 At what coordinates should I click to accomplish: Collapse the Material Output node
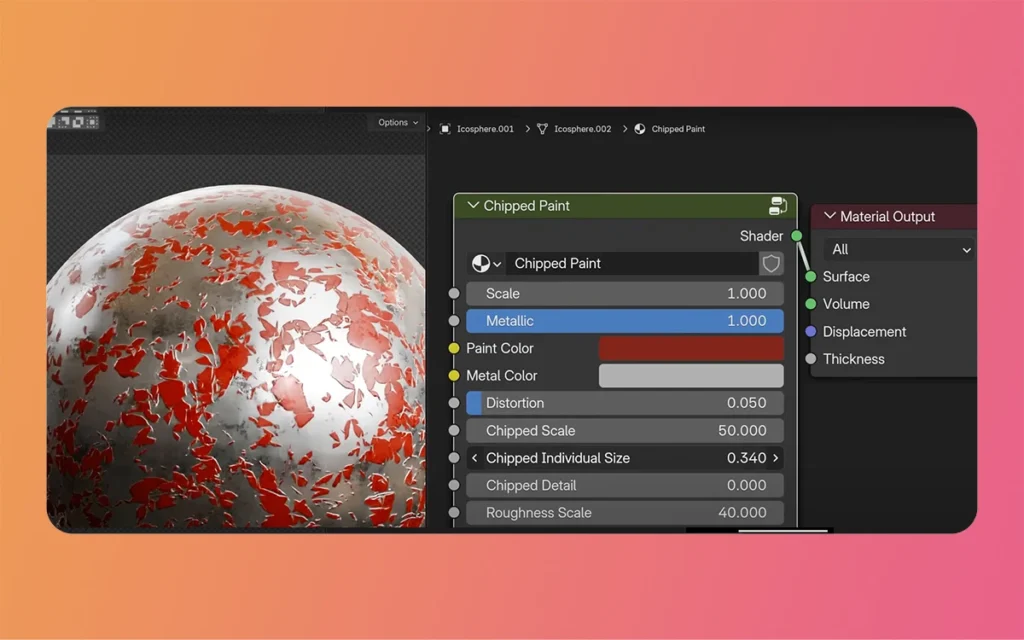(x=829, y=216)
